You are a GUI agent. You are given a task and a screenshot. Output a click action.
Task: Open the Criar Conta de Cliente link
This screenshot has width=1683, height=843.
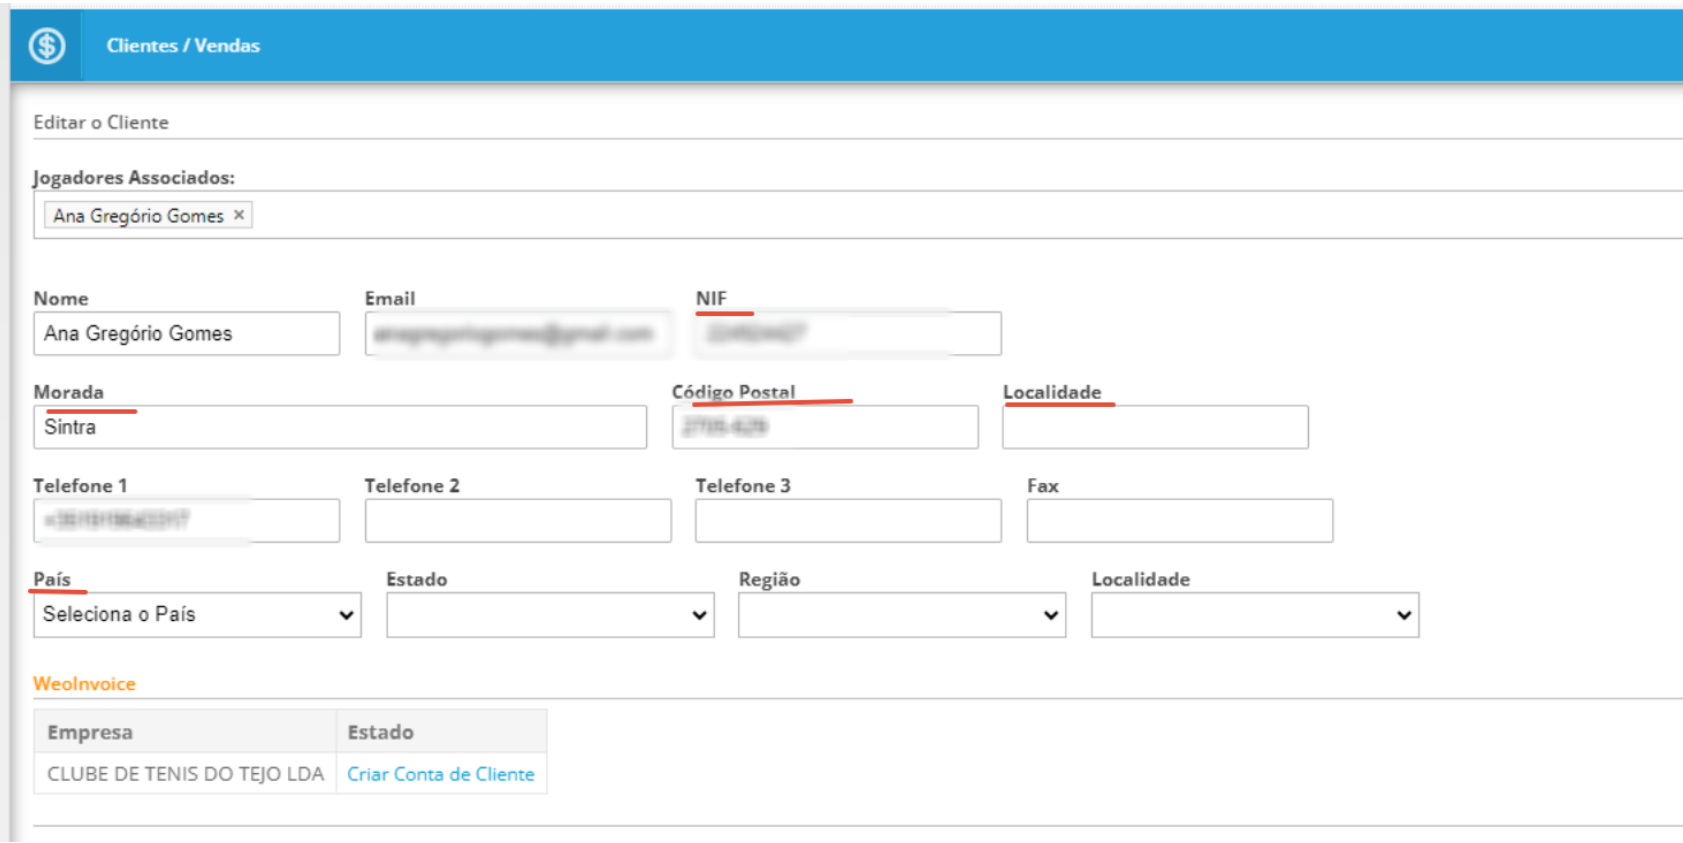440,774
